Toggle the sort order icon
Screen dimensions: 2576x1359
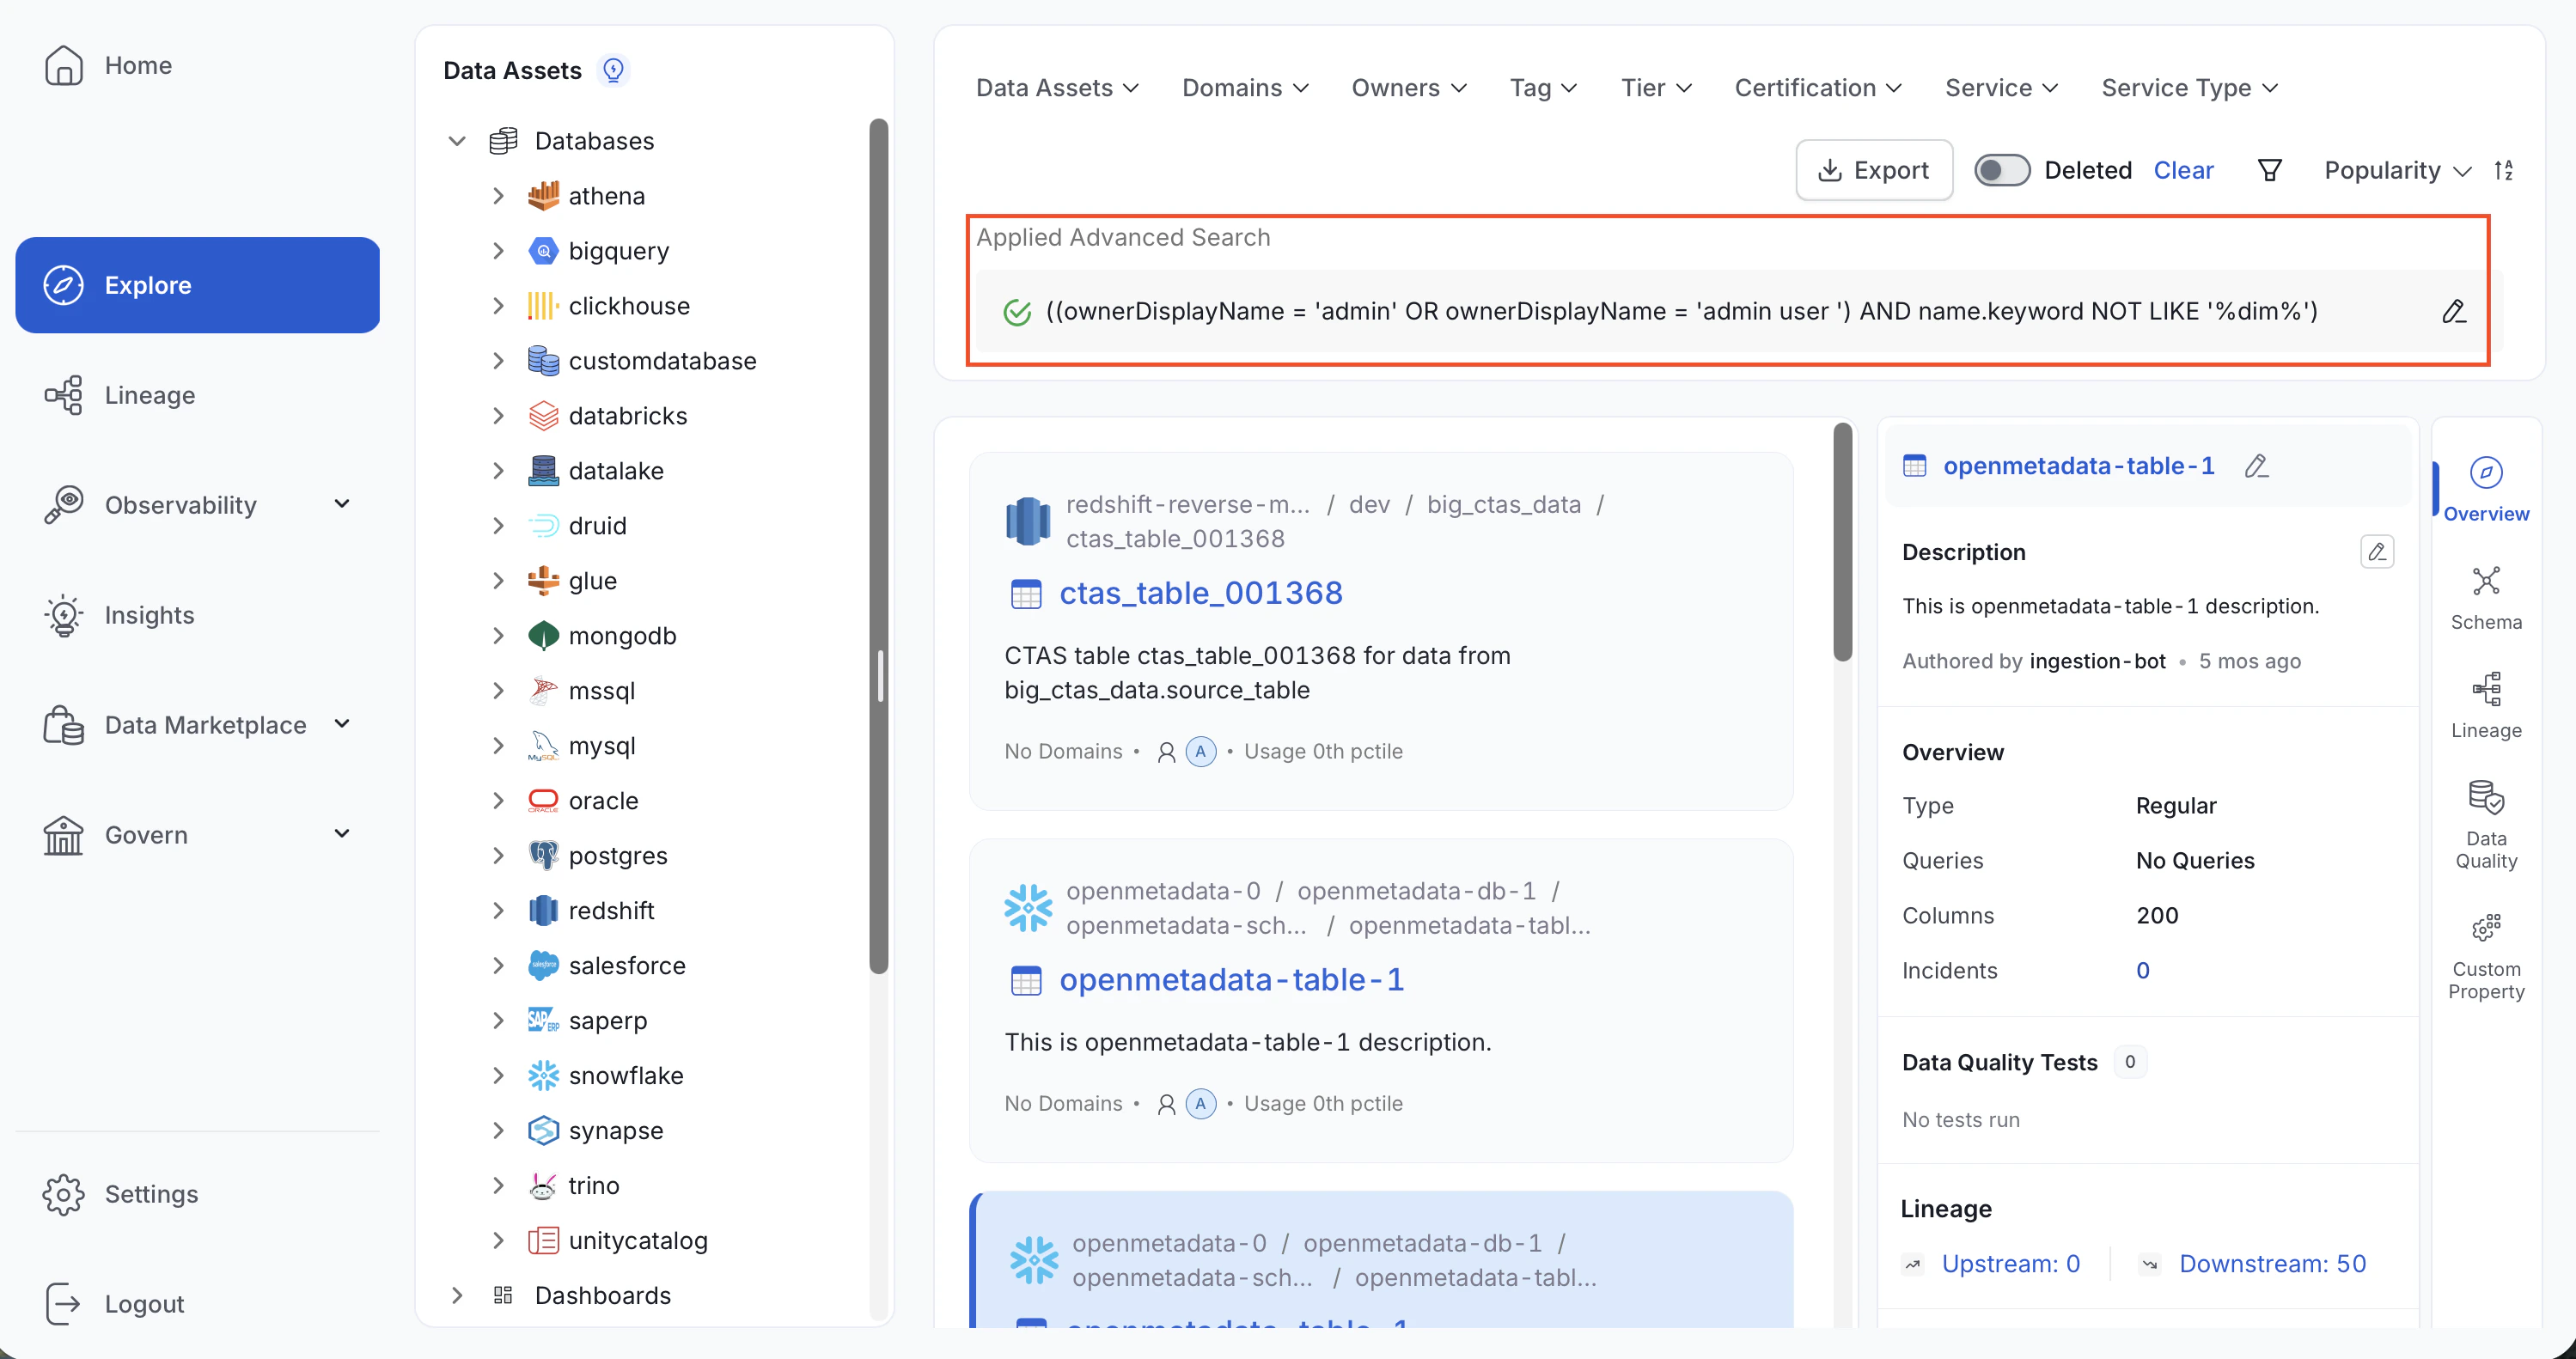(x=2503, y=170)
